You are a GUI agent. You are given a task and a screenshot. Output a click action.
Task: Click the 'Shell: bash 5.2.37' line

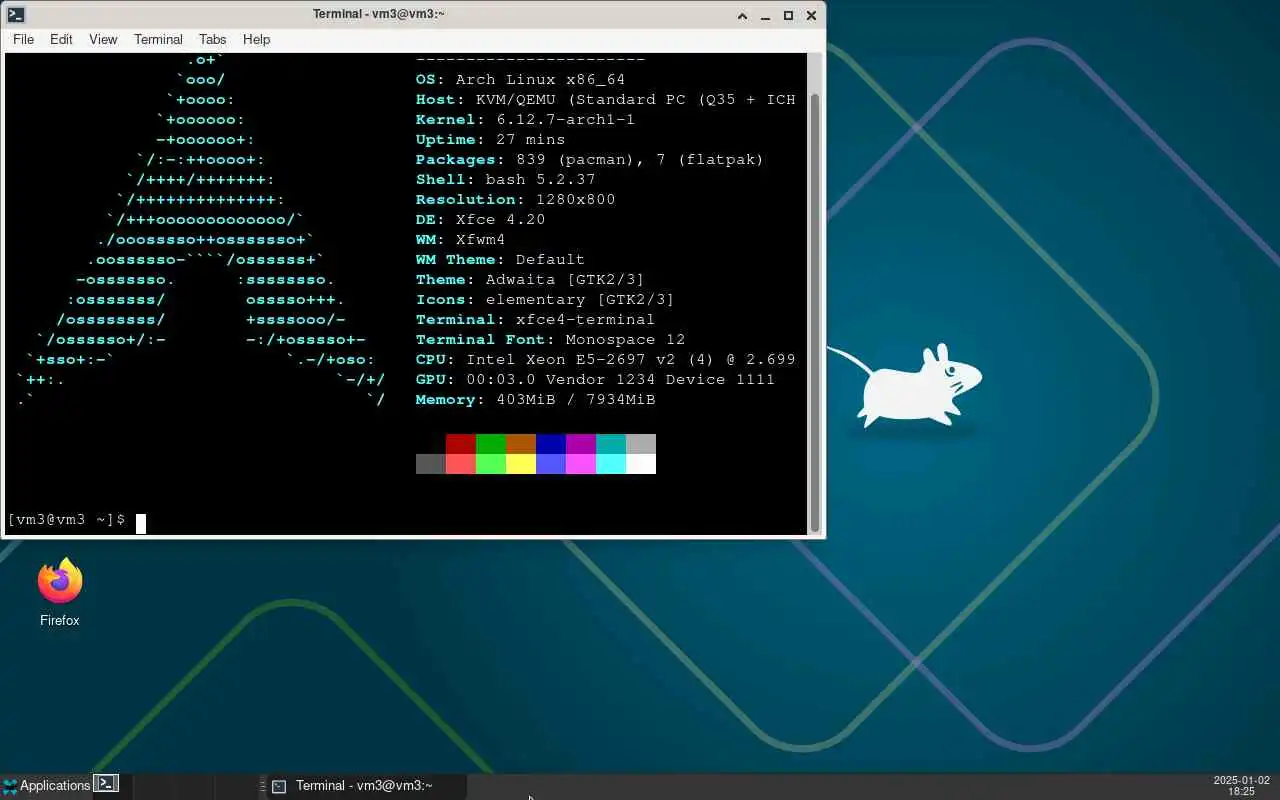[x=506, y=180]
